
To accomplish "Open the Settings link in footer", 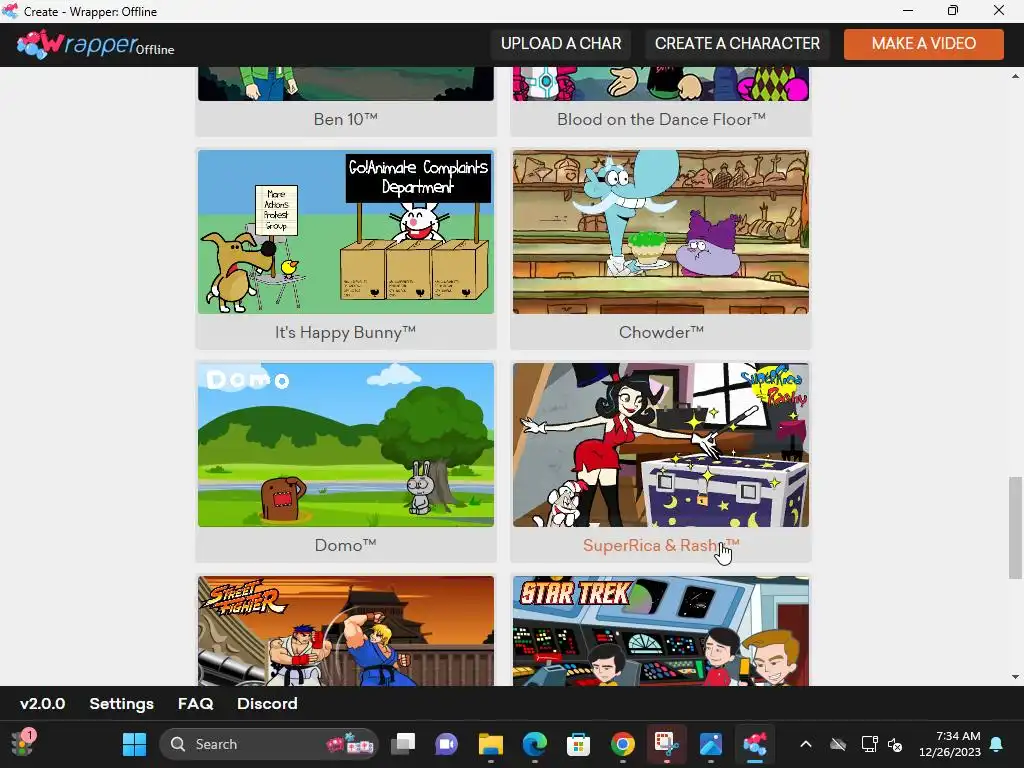I will pos(121,703).
